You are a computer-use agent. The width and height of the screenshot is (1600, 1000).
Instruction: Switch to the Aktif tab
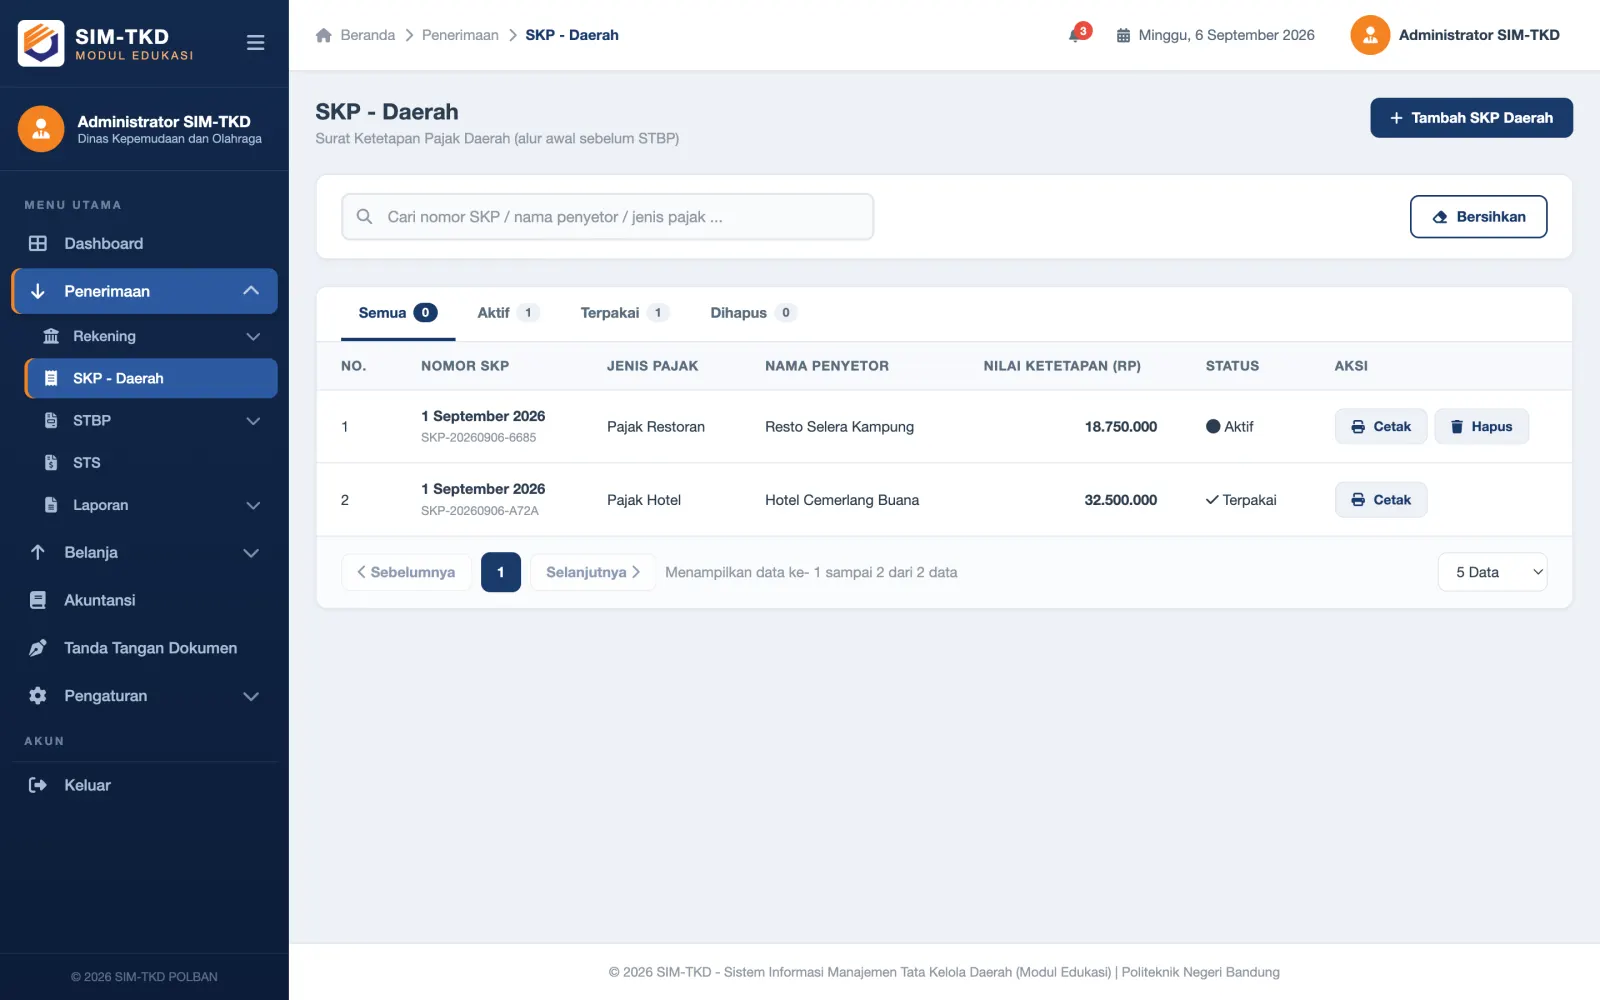tap(508, 313)
